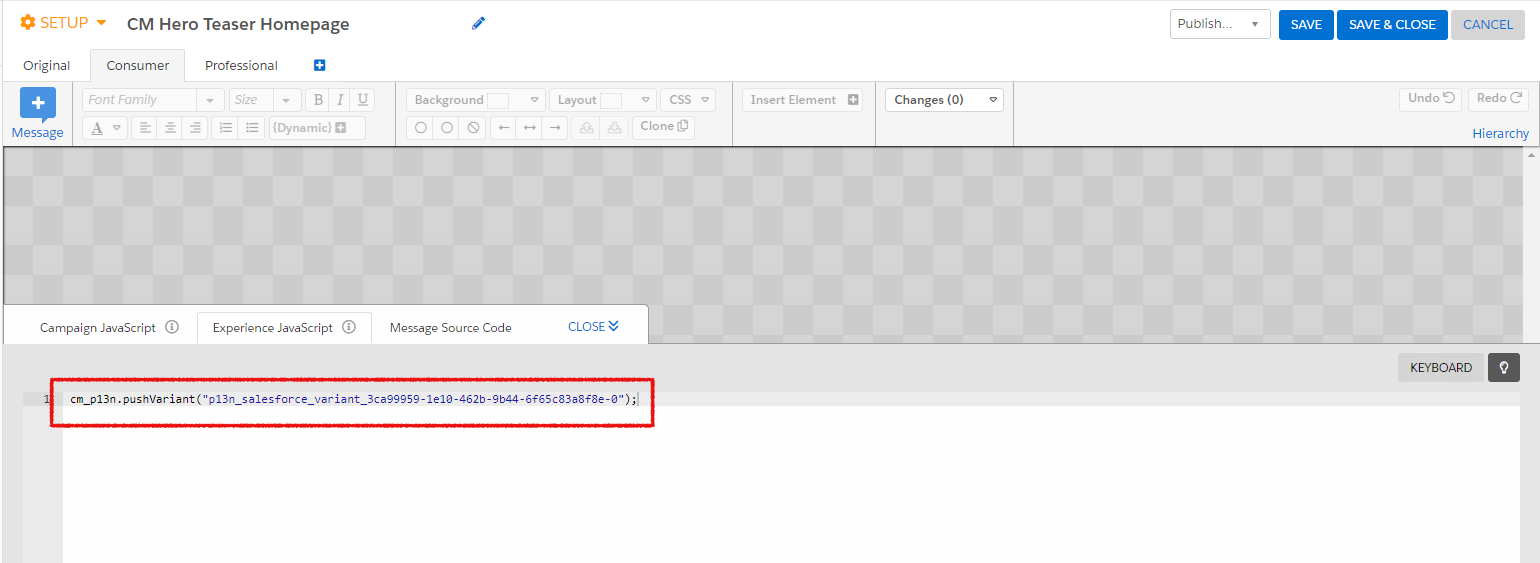This screenshot has height=563, width=1540.
Task: Insert a bulleted list
Action: coord(252,128)
